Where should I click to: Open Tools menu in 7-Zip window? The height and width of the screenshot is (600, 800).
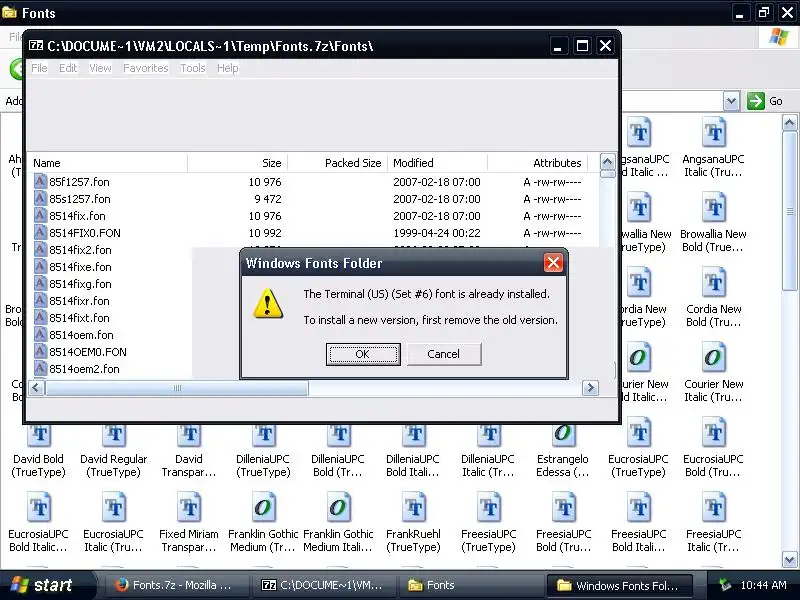pyautogui.click(x=192, y=68)
